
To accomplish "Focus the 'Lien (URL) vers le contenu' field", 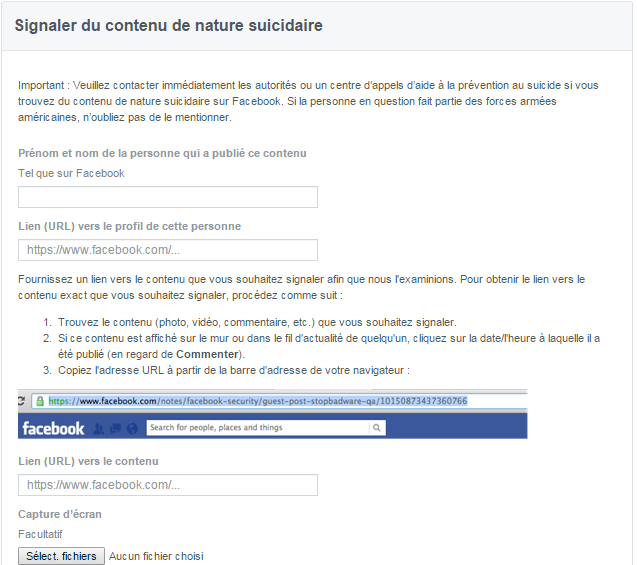I will tap(168, 485).
